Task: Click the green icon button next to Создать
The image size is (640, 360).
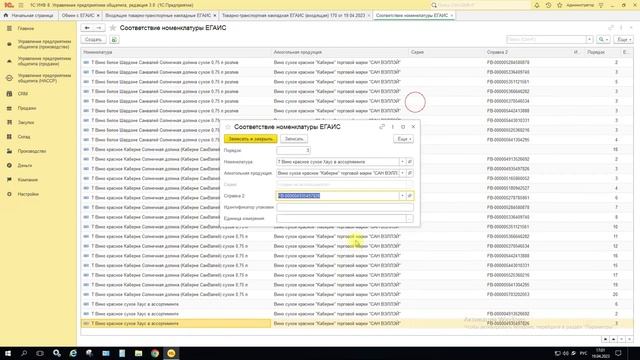Action: point(114,40)
